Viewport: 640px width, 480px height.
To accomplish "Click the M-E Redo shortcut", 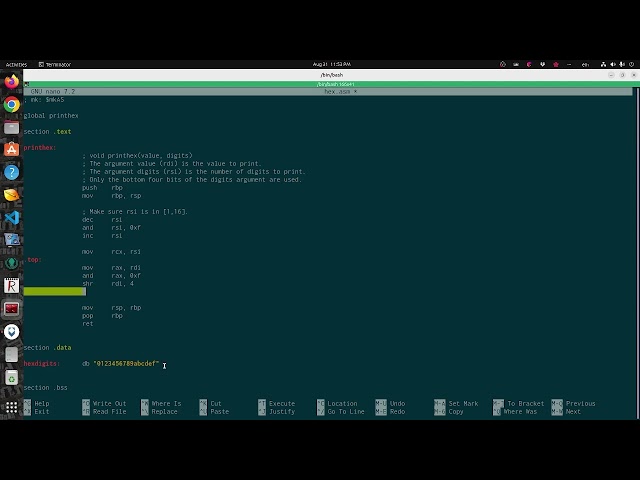I will pos(390,411).
